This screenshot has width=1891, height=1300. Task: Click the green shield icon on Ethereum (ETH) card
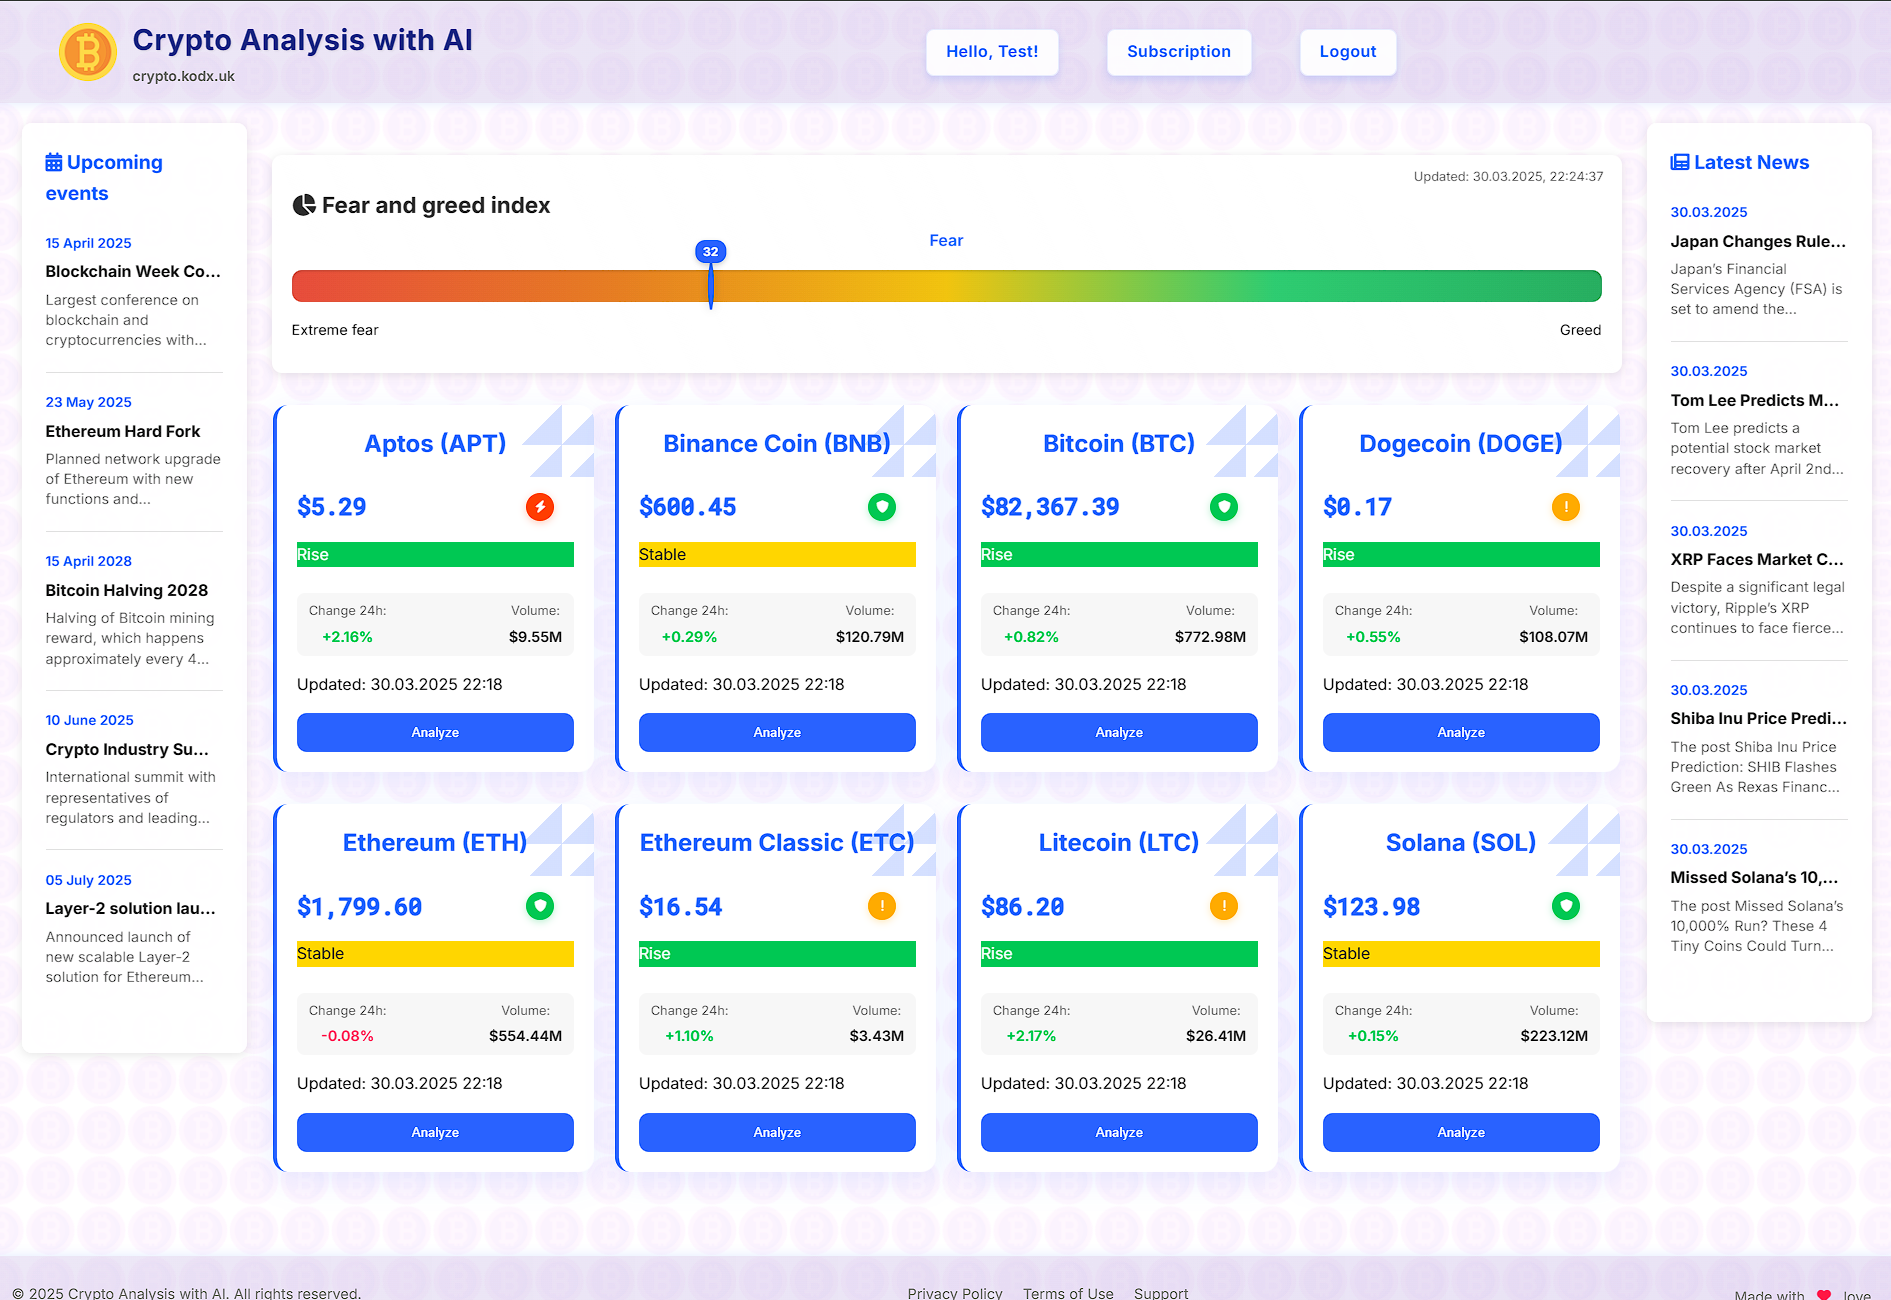click(x=540, y=906)
